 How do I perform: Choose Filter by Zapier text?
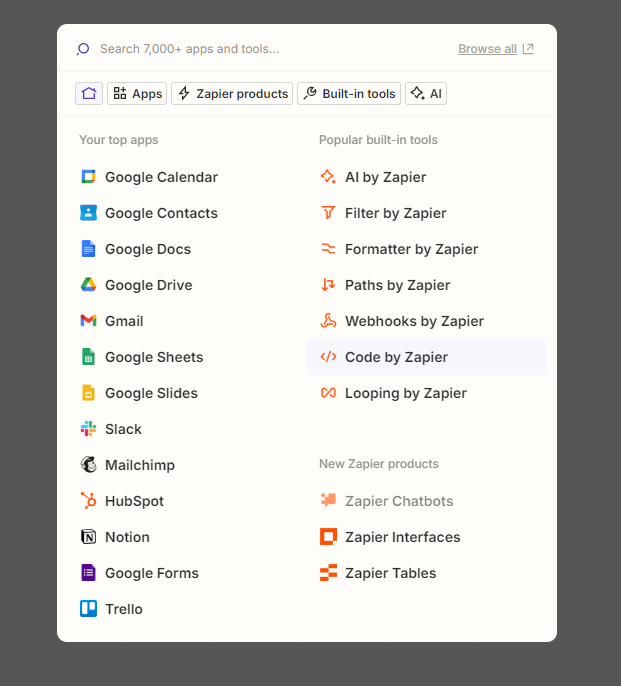[396, 213]
